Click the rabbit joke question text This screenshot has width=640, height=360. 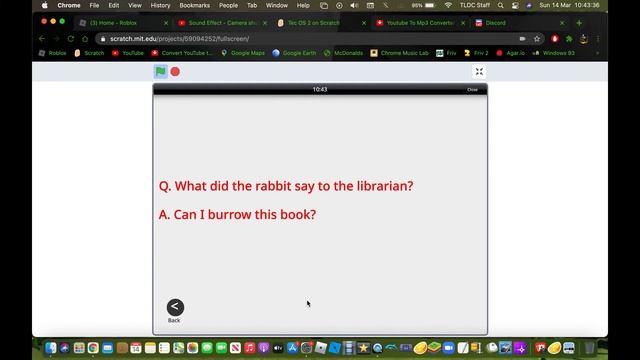286,186
